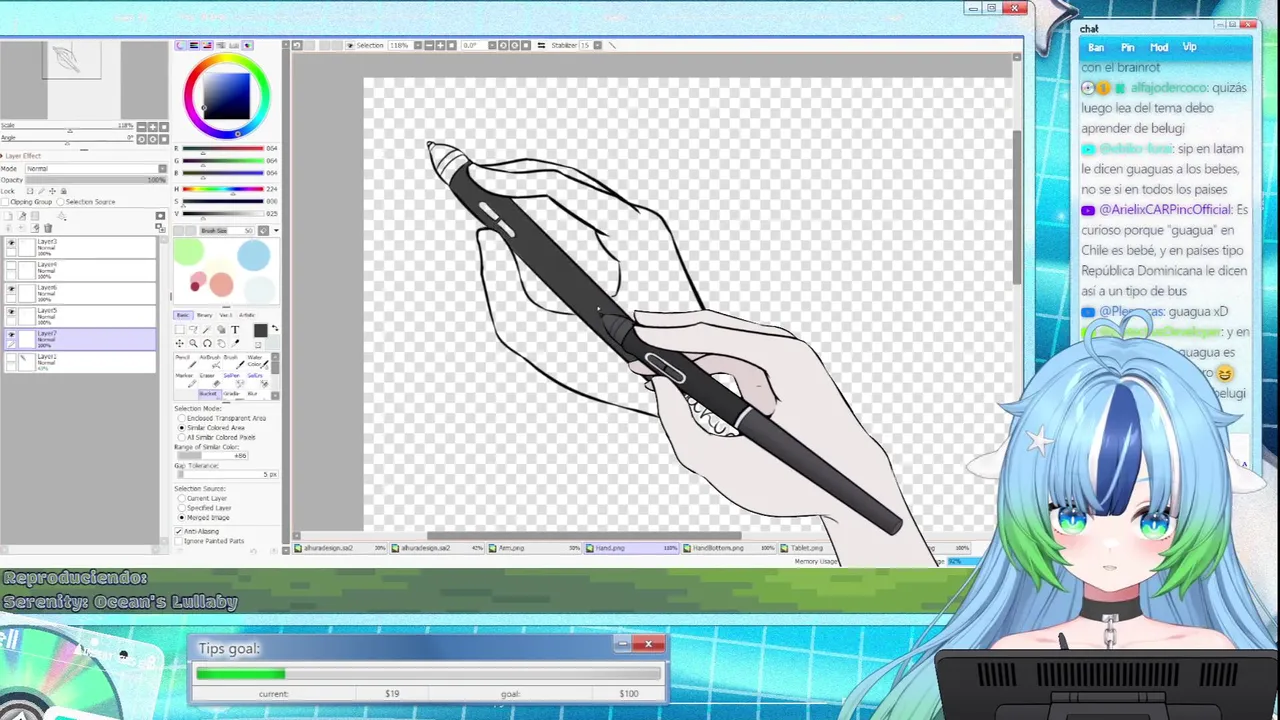Open the Stabilizer value dropdown

pos(598,45)
